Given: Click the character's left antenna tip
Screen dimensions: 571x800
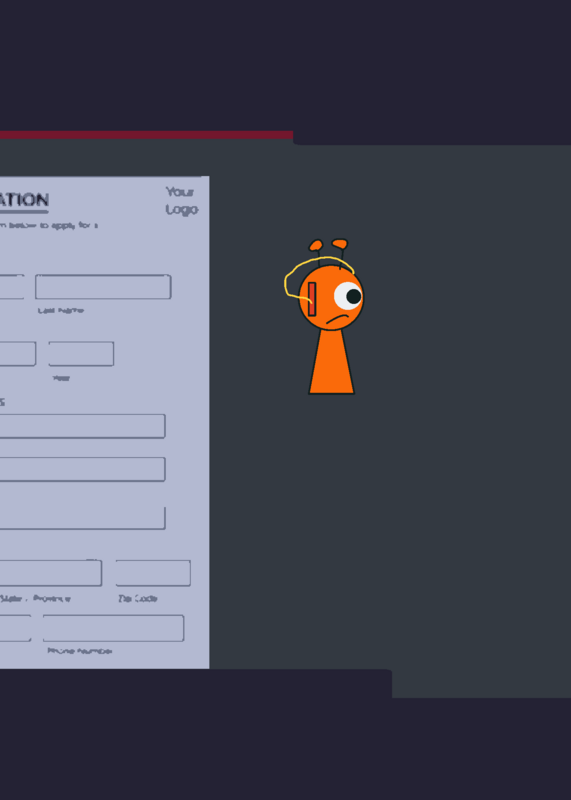Looking at the screenshot, I should [316, 245].
